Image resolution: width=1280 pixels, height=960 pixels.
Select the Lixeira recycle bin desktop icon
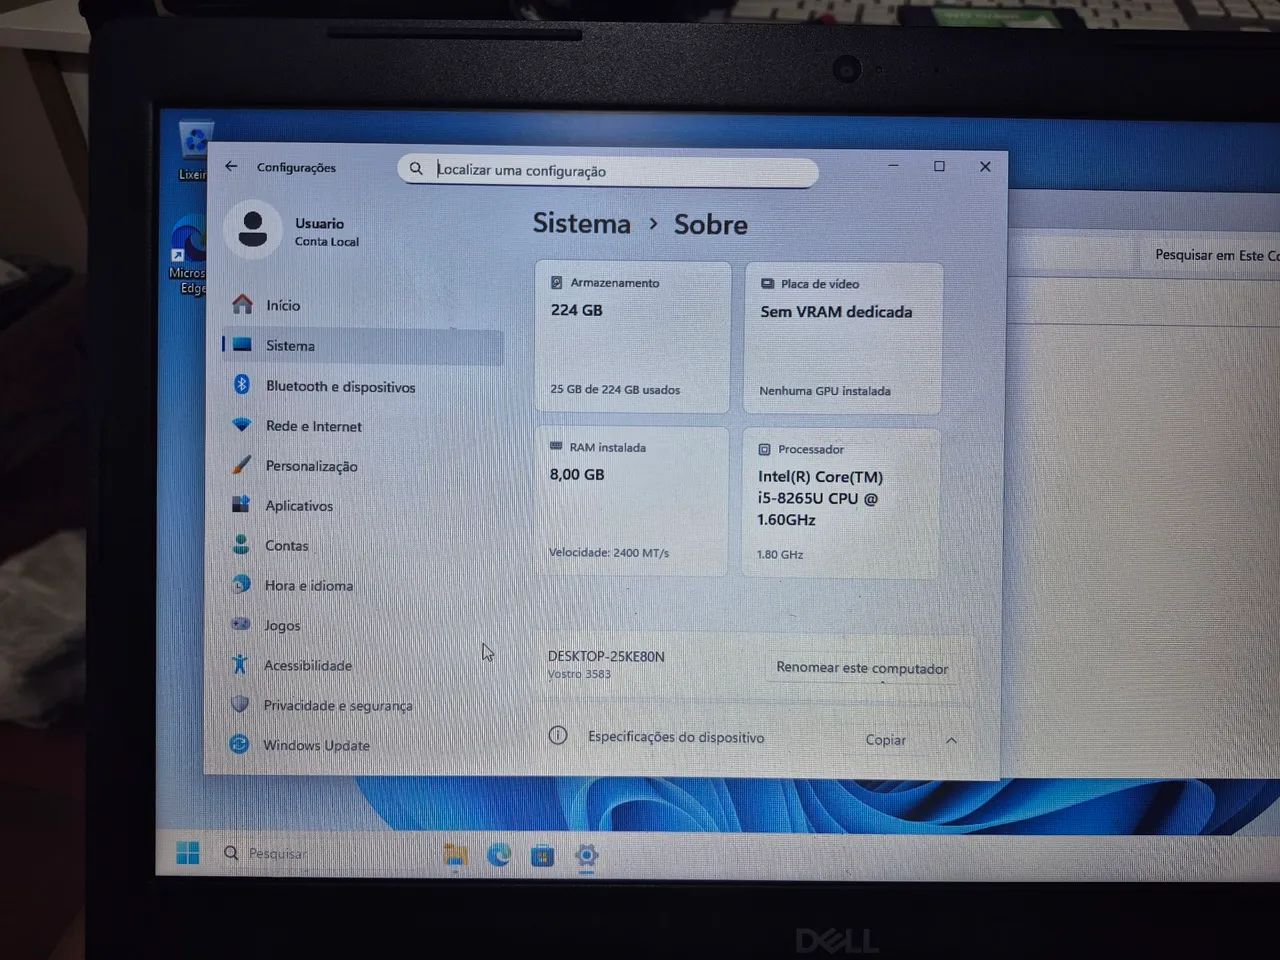[193, 151]
